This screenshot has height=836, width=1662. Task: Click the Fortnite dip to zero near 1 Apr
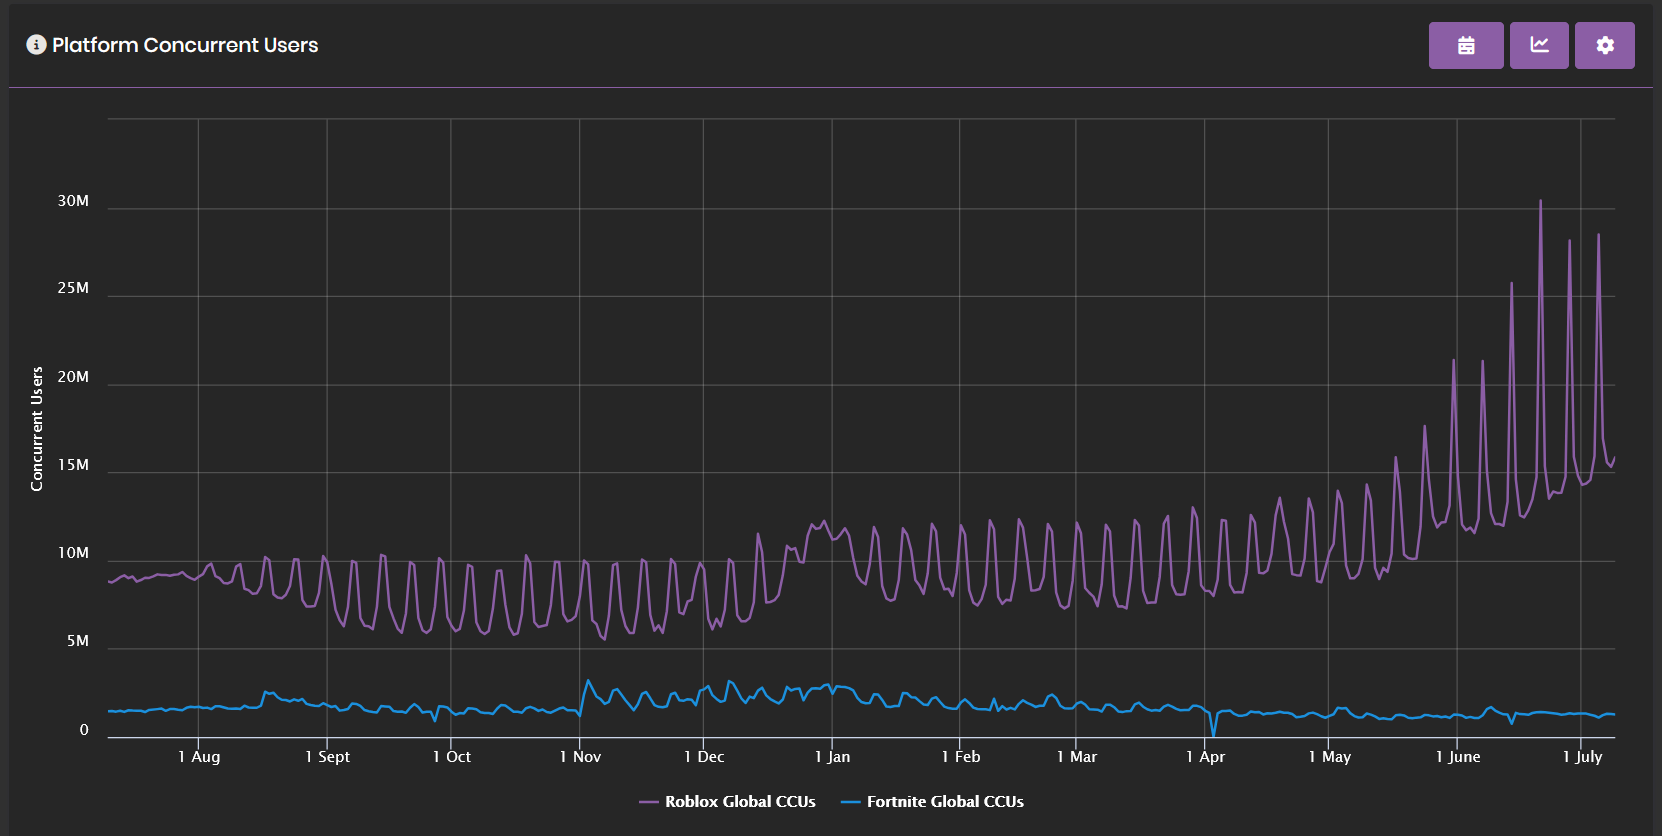click(1213, 735)
